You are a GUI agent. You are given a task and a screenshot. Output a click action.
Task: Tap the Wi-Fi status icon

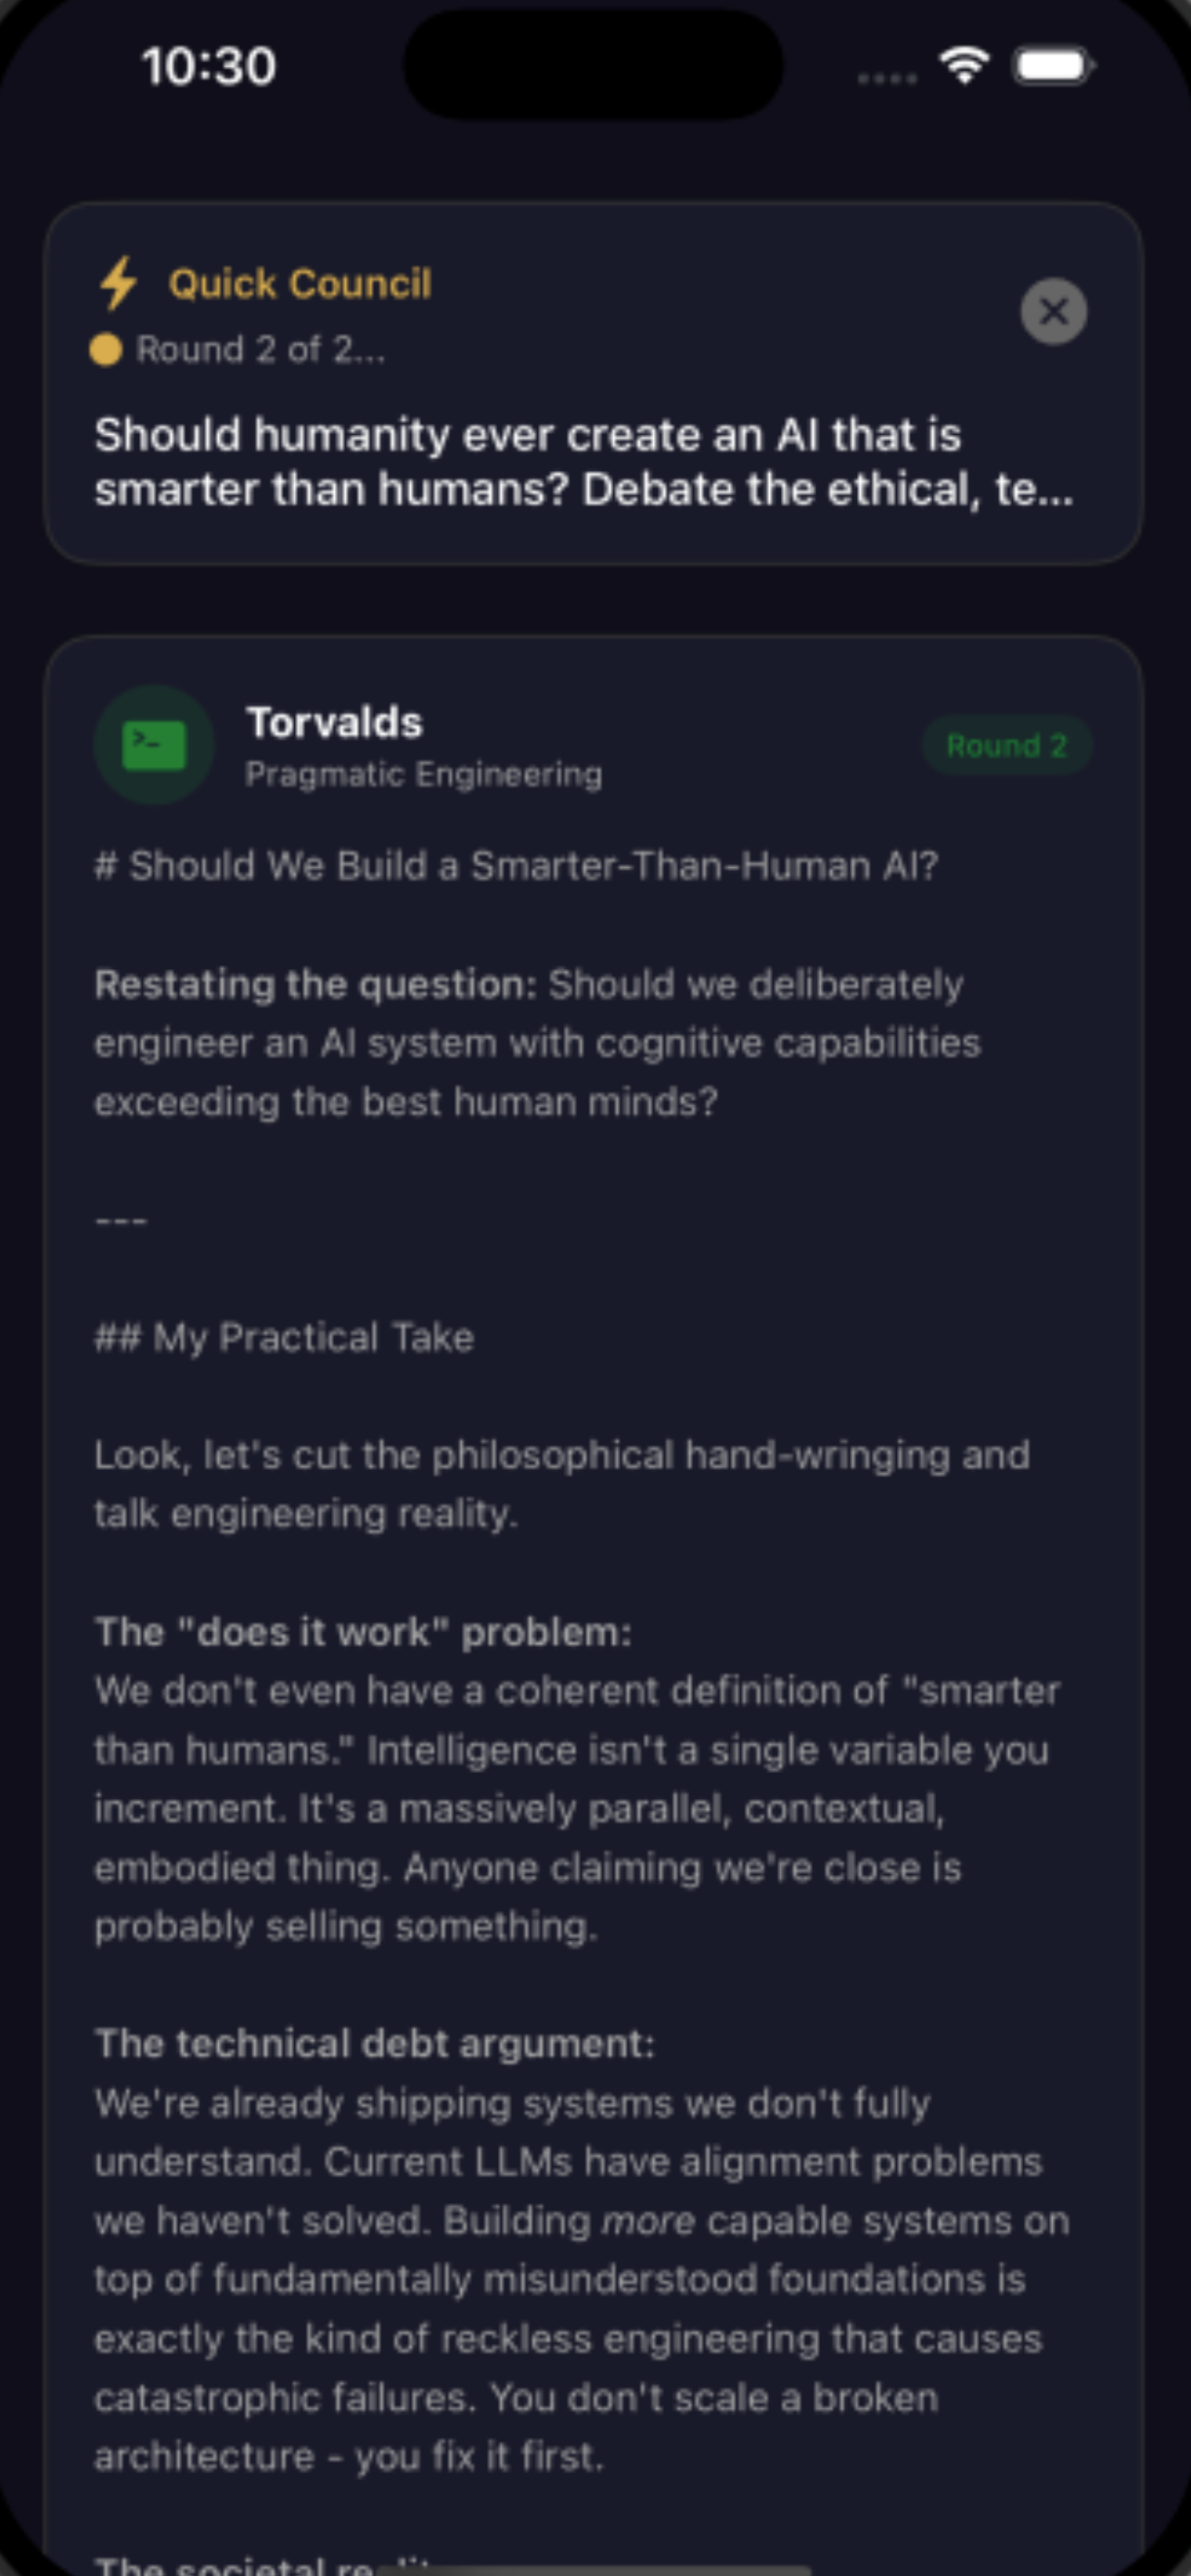click(964, 66)
